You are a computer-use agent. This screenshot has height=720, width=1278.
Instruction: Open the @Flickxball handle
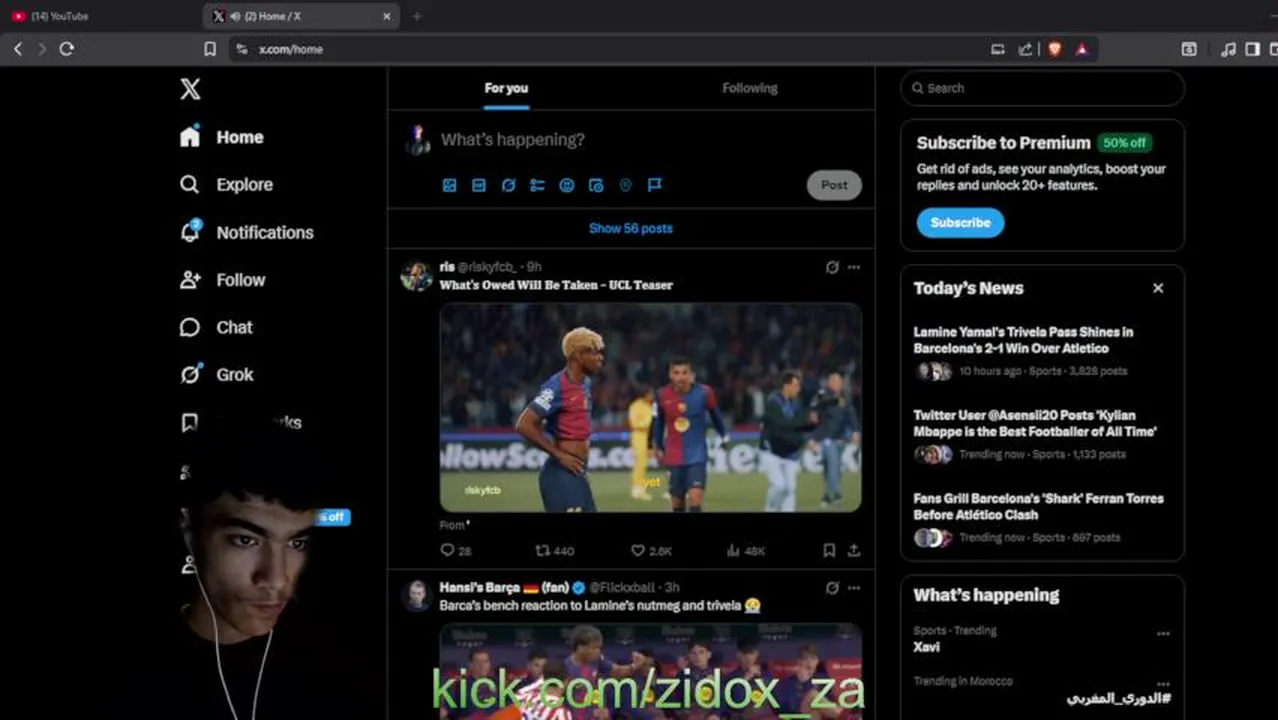point(622,588)
